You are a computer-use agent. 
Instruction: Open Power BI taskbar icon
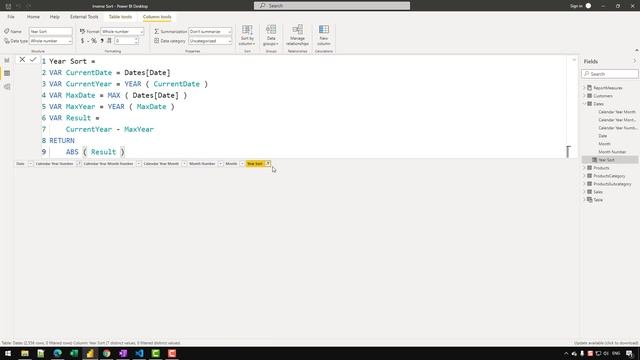click(x=90, y=353)
